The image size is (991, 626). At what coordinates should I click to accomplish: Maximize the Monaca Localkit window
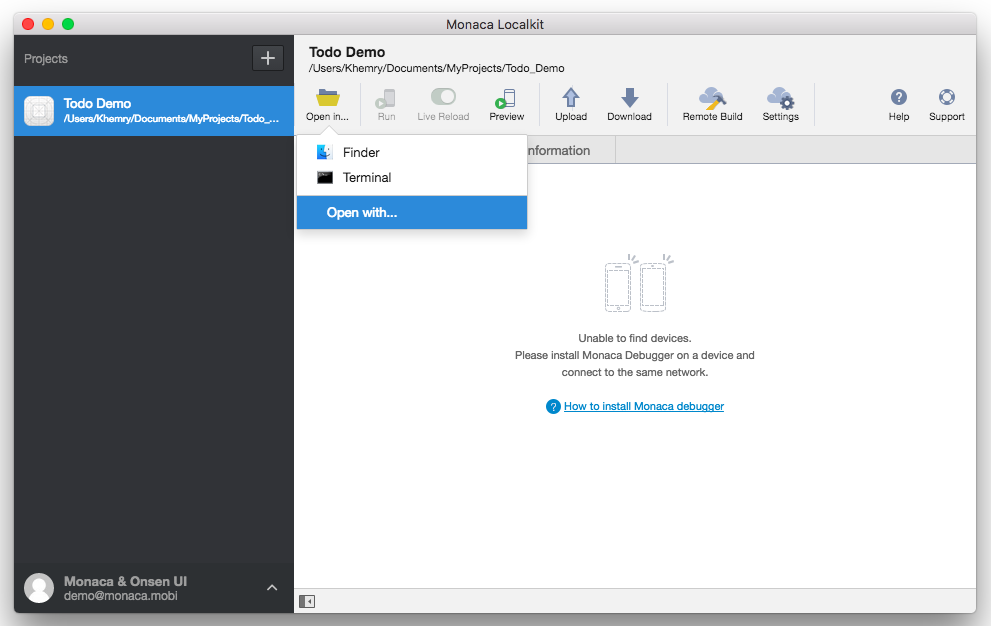coord(68,24)
